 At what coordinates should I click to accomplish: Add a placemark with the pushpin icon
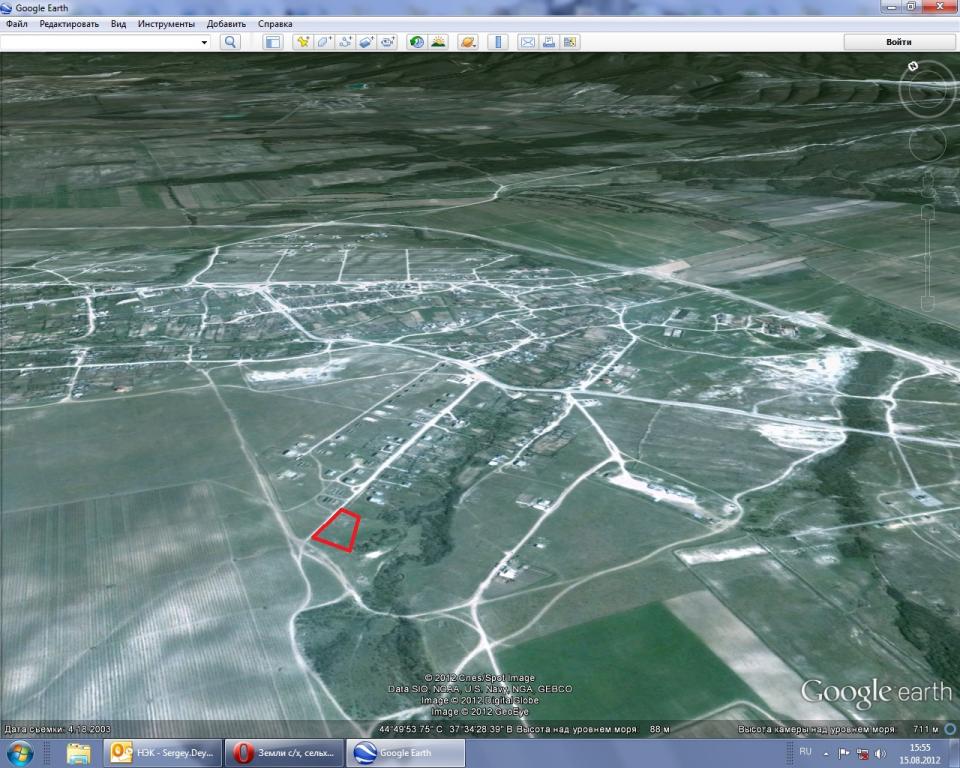pos(302,42)
